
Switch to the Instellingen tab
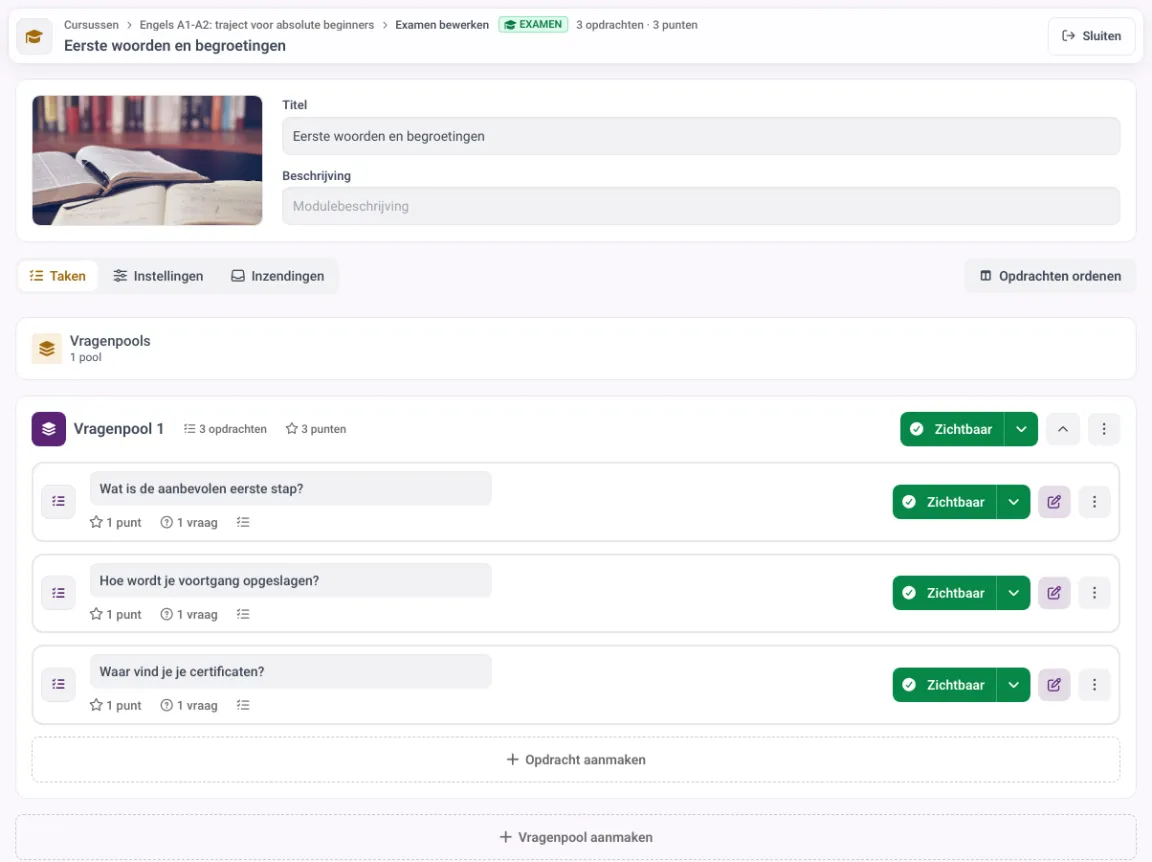pos(158,276)
